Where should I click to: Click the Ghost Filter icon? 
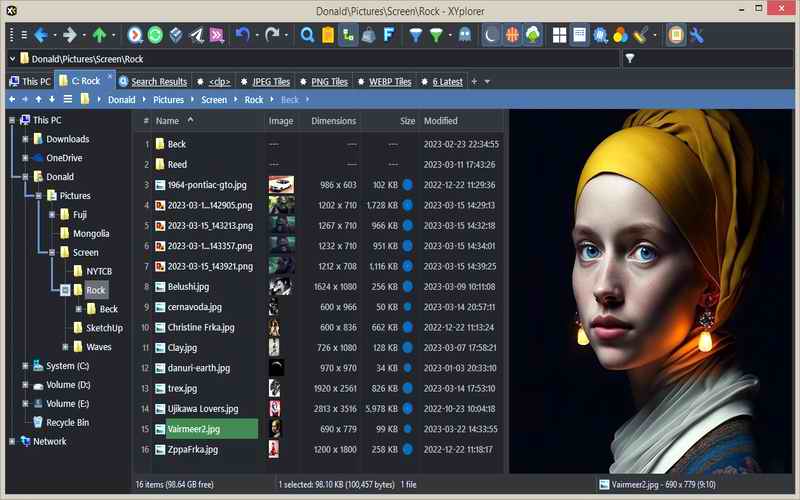[x=464, y=35]
